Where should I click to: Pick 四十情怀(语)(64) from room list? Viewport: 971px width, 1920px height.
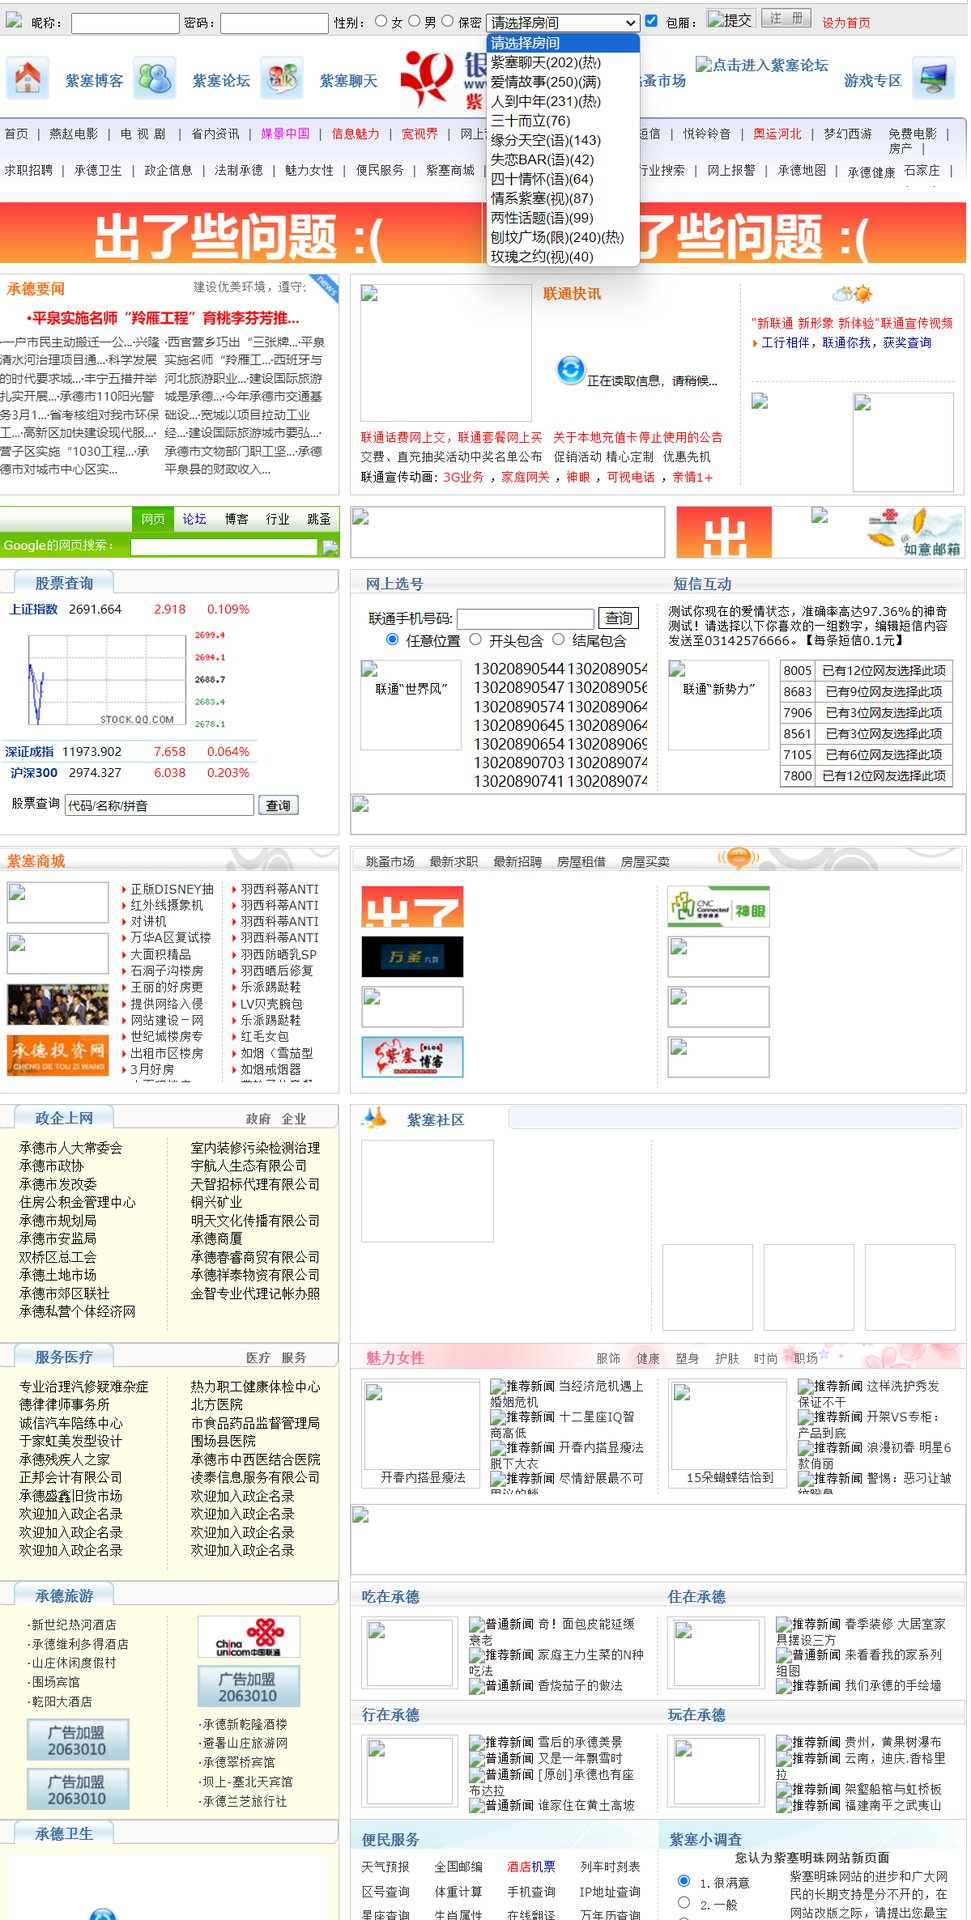click(x=563, y=179)
